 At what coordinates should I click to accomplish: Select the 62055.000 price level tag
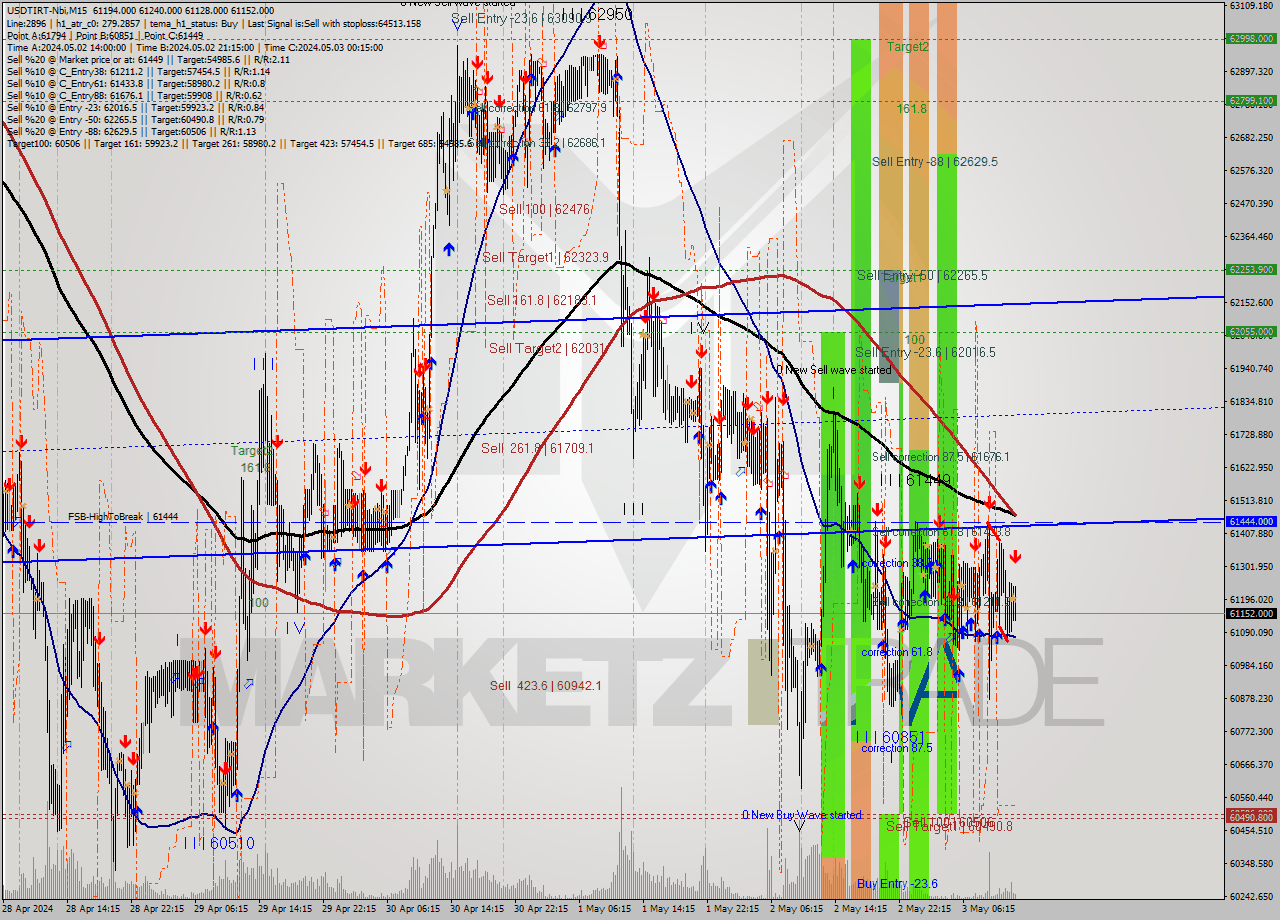(1250, 331)
